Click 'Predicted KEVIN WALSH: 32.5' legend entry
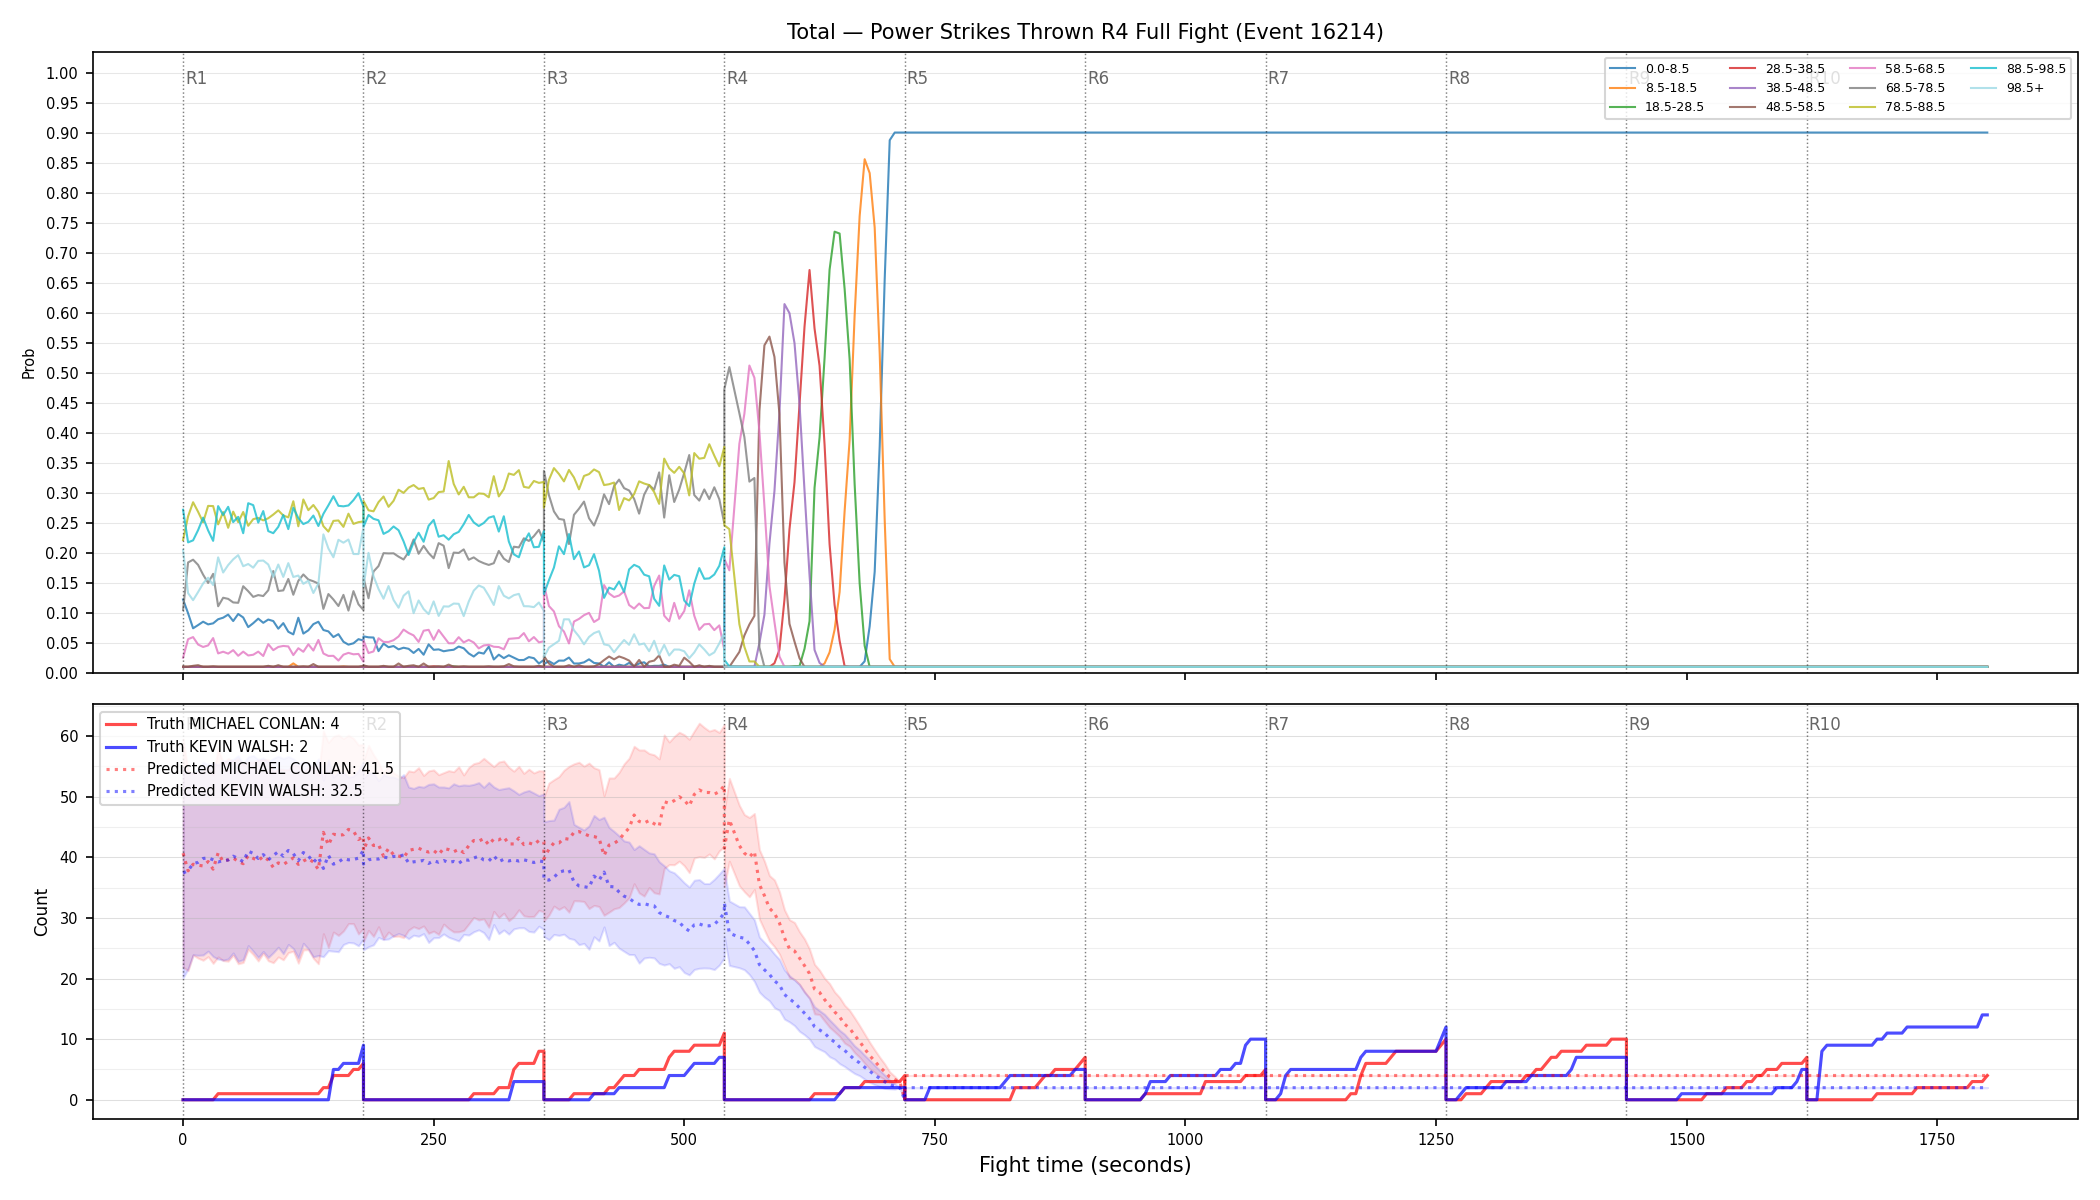2100x1200 pixels. click(x=234, y=791)
